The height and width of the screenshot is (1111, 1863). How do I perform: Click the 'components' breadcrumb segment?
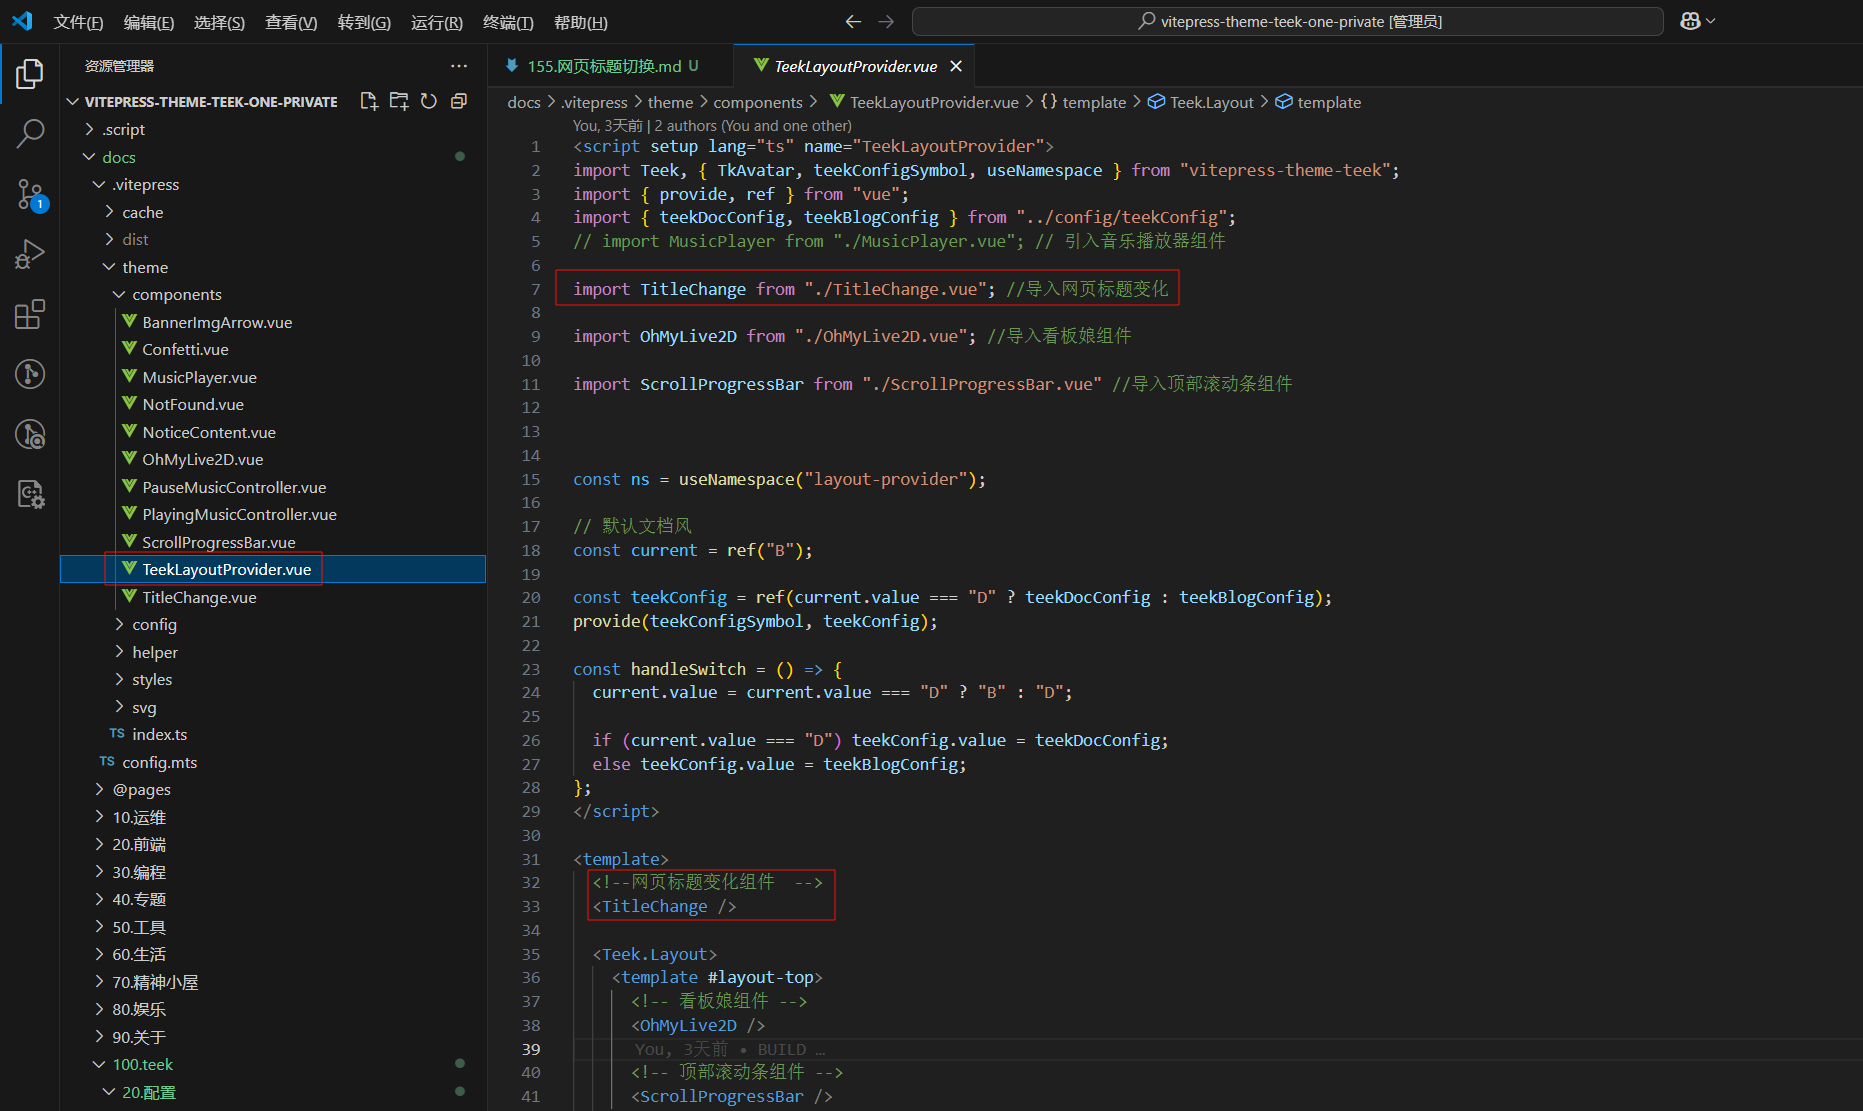pos(758,102)
